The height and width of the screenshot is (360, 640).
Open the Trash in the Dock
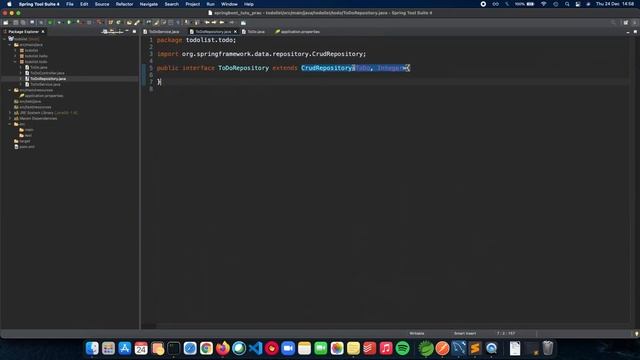(548, 348)
